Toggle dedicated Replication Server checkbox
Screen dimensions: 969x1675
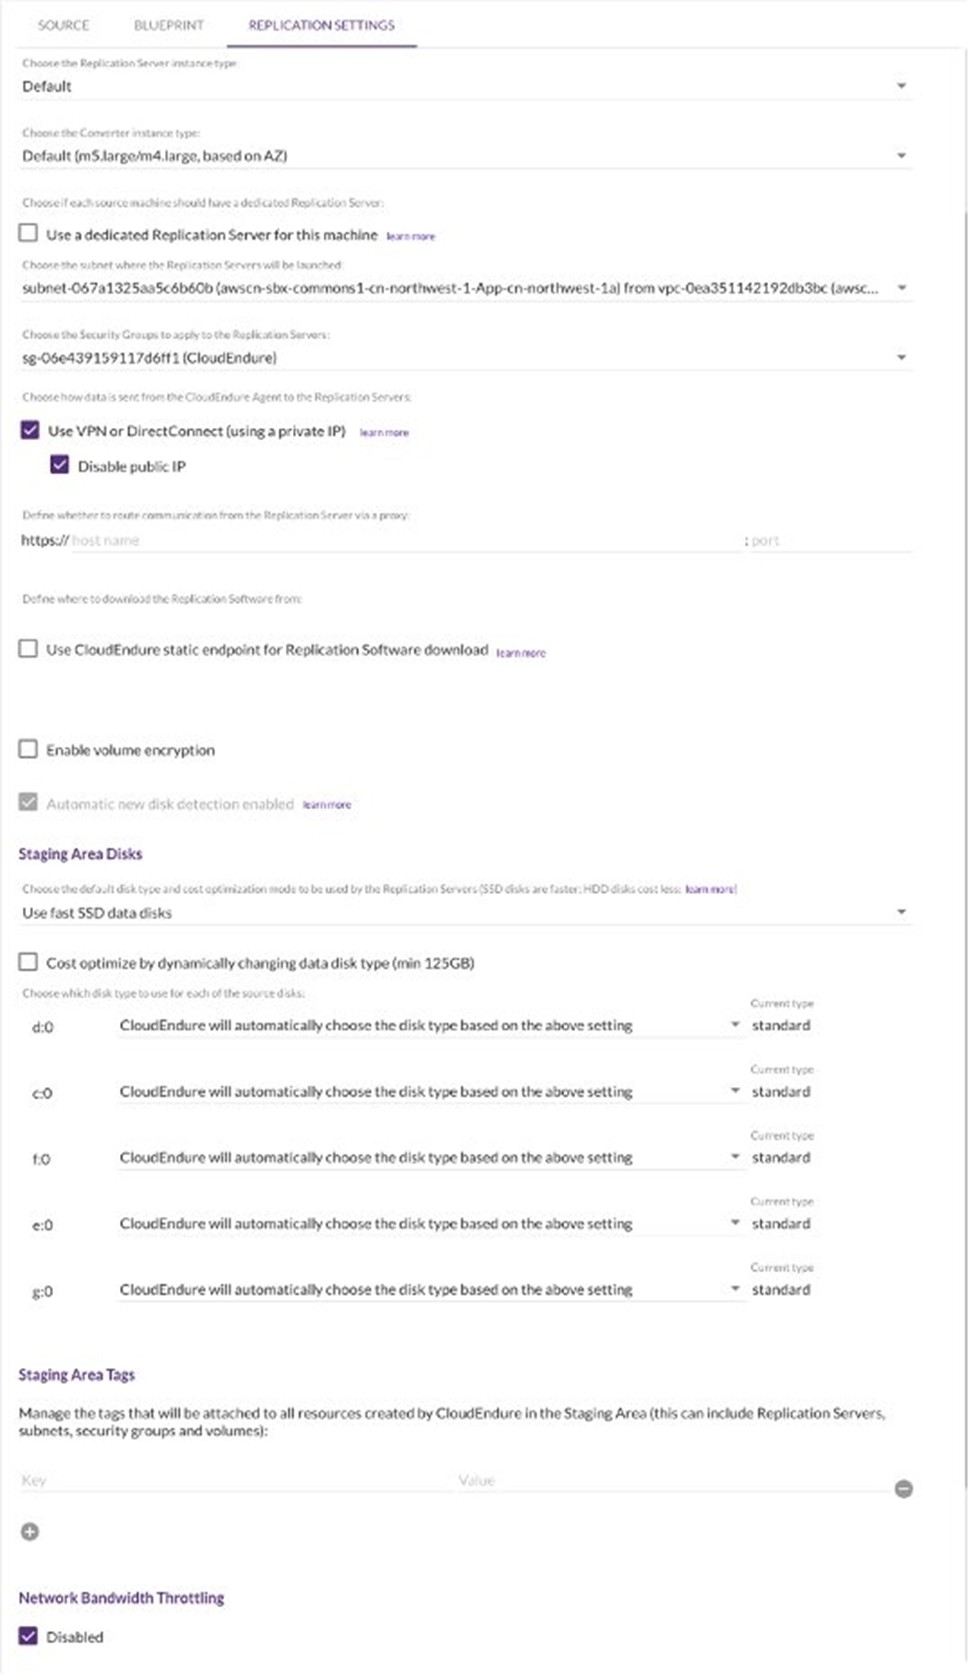tap(28, 234)
